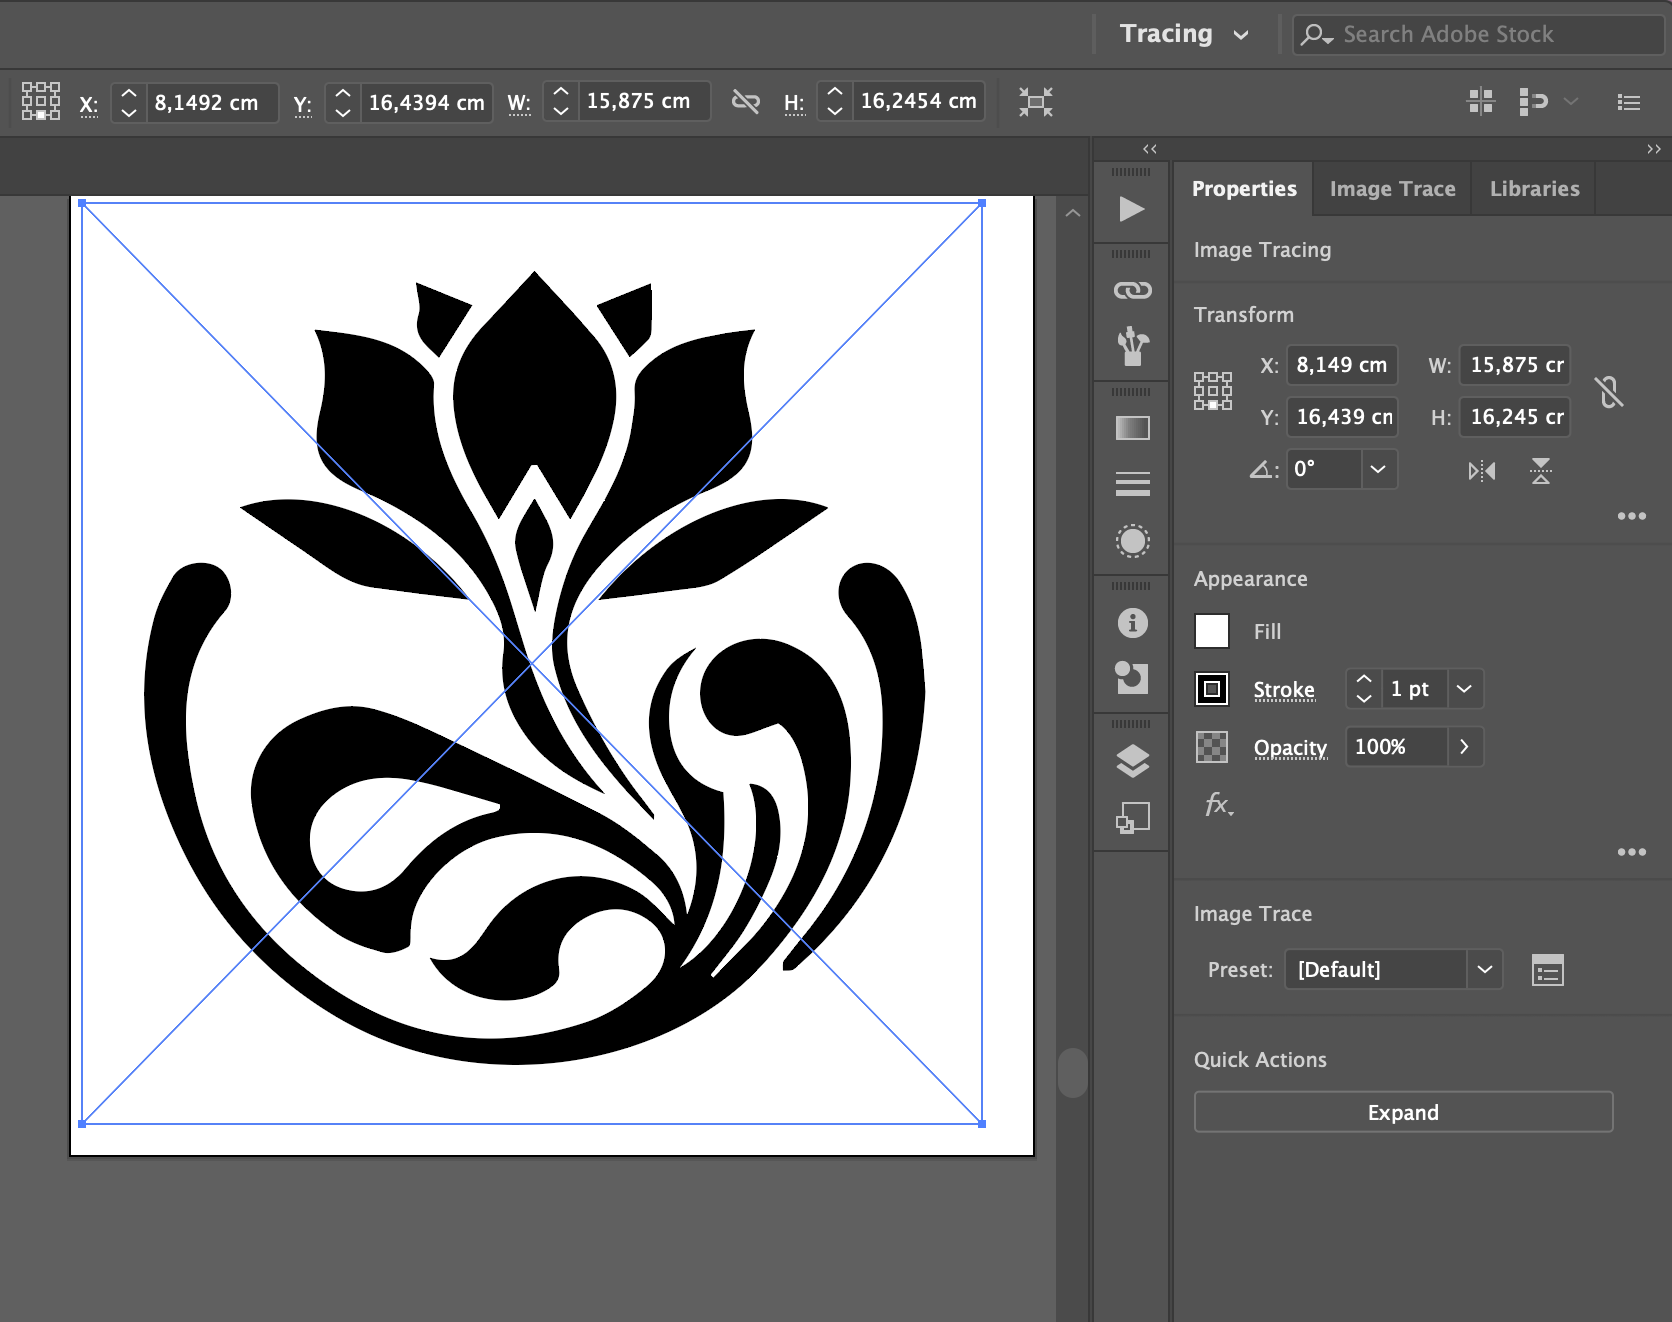
Task: Open the Tracing workspace dropdown
Action: (x=1184, y=34)
